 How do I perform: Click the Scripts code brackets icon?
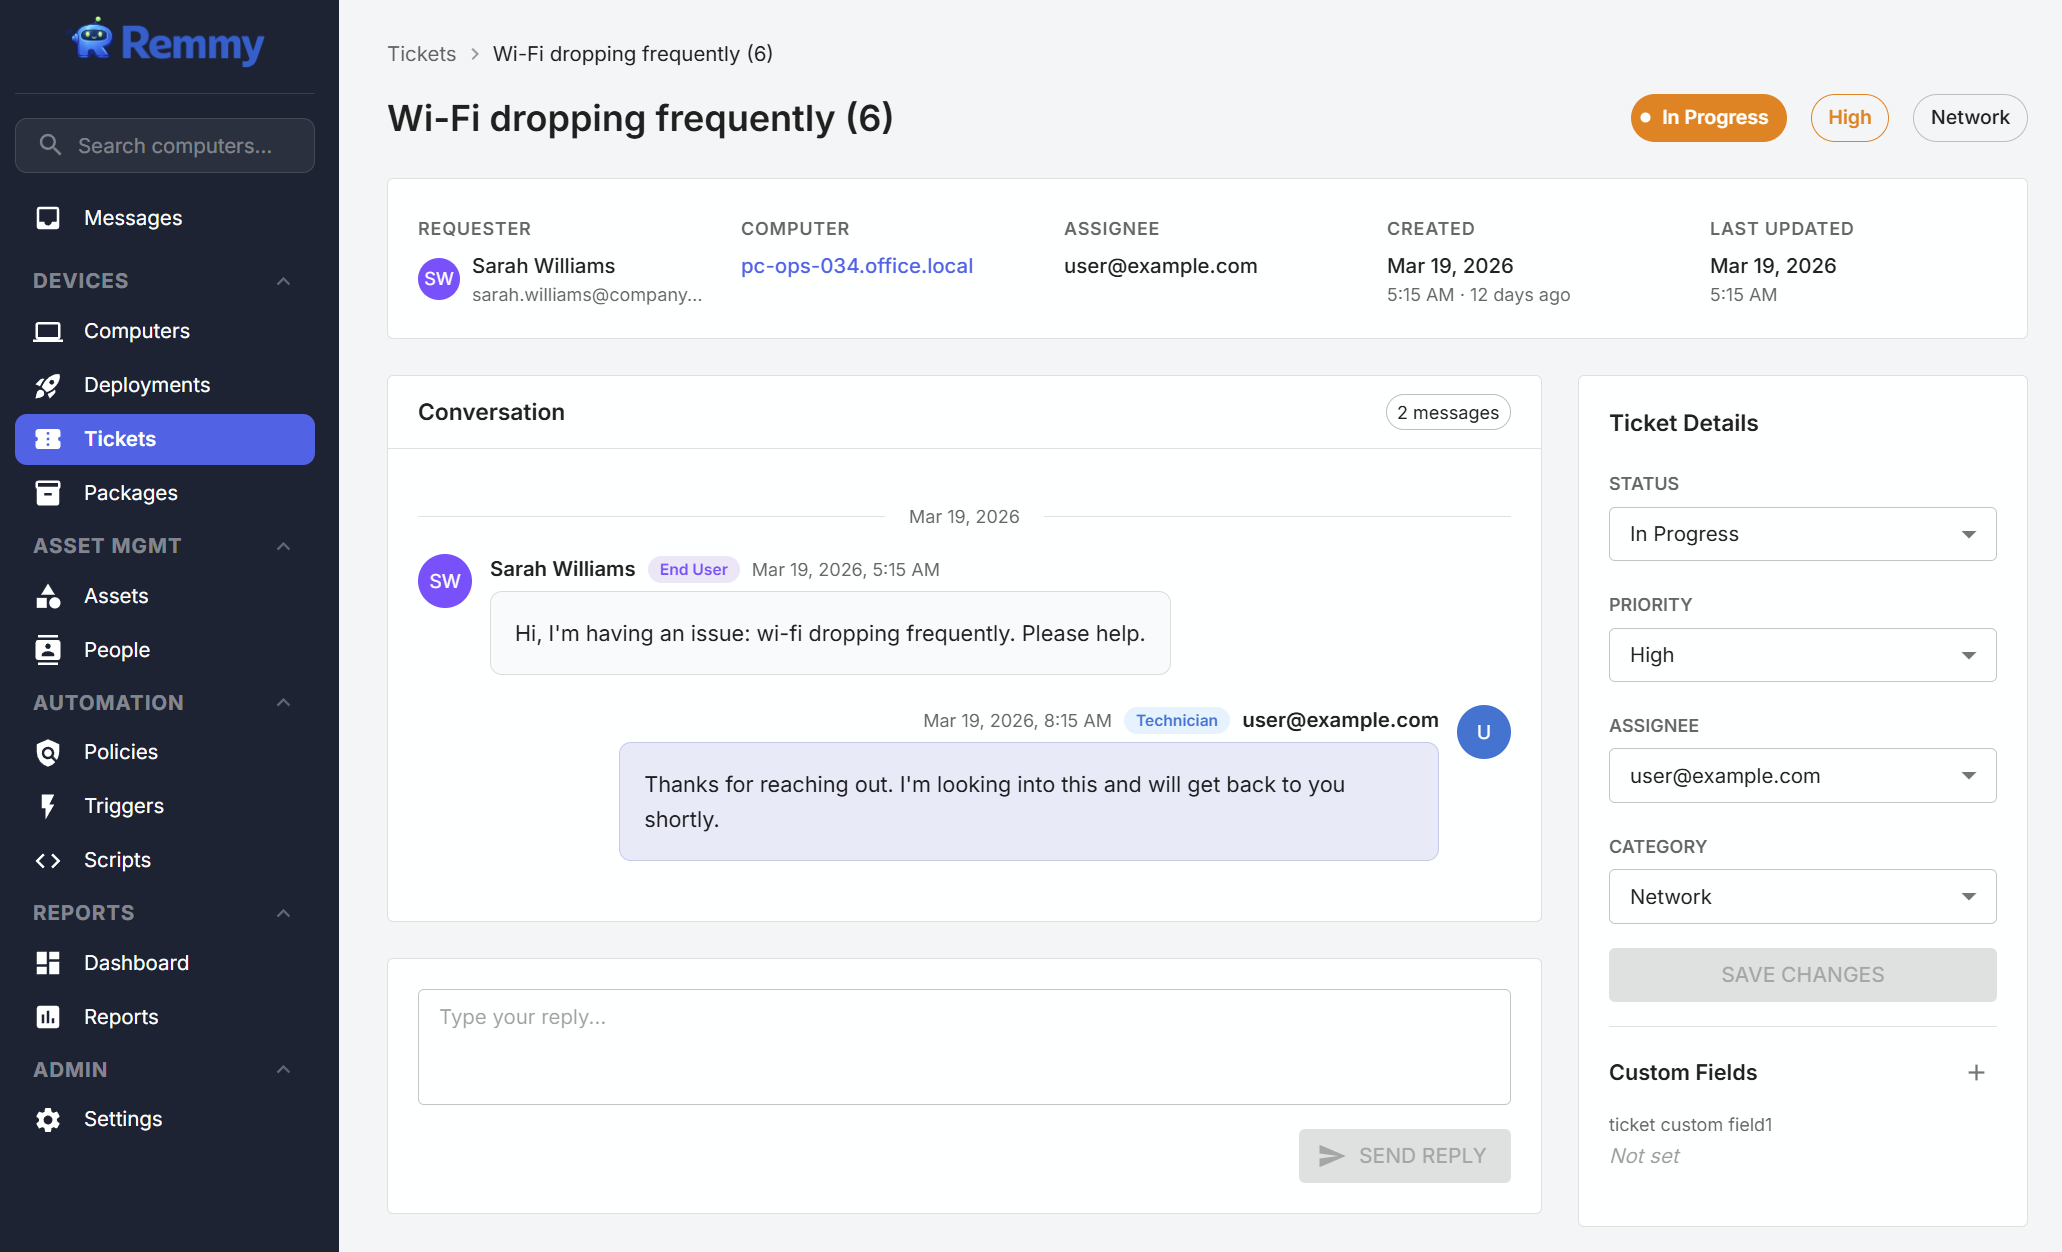[48, 860]
